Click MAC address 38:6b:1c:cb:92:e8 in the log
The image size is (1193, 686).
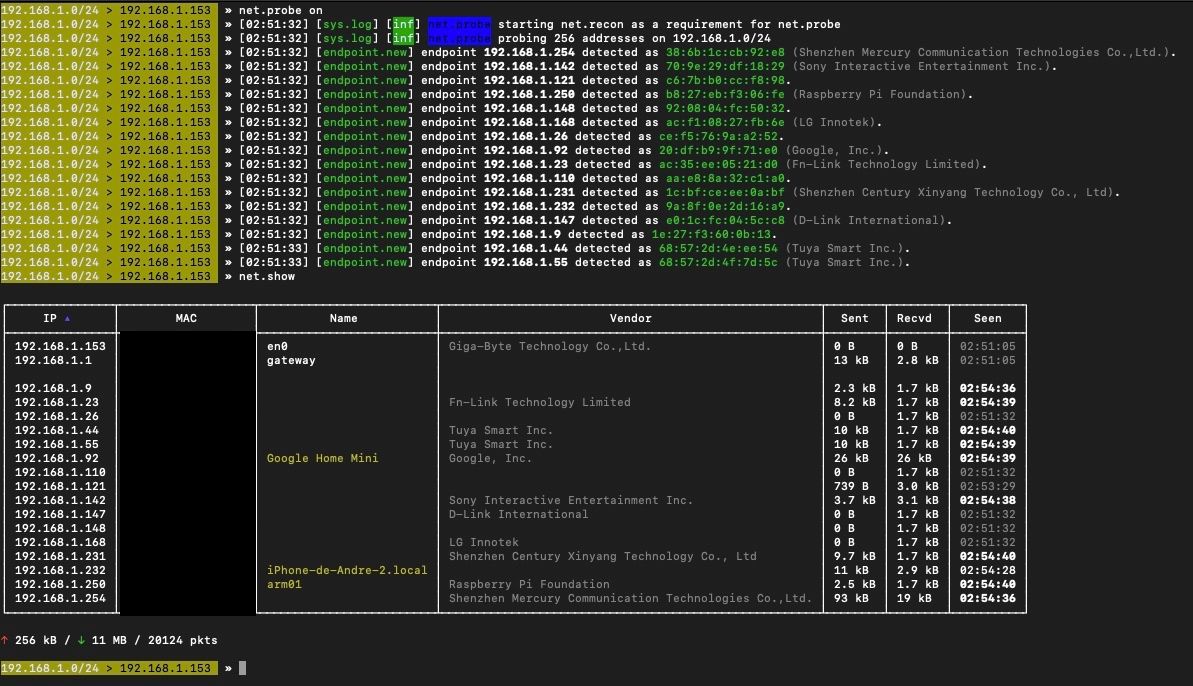pos(725,52)
